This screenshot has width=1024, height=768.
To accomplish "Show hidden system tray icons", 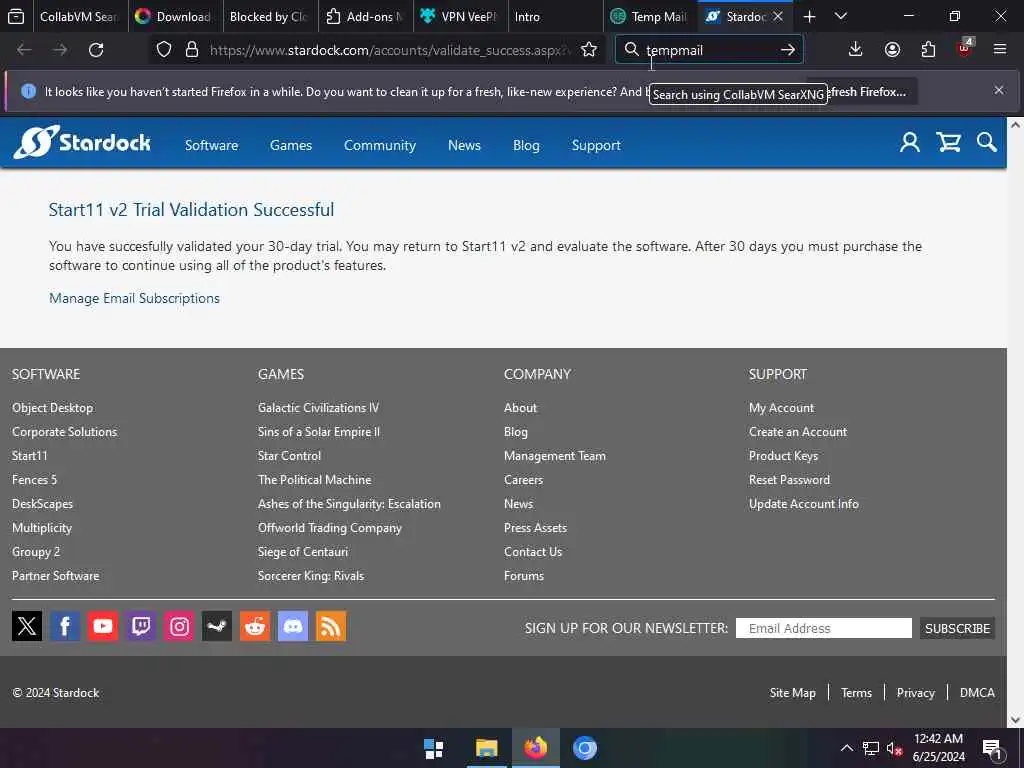I will coord(846,748).
